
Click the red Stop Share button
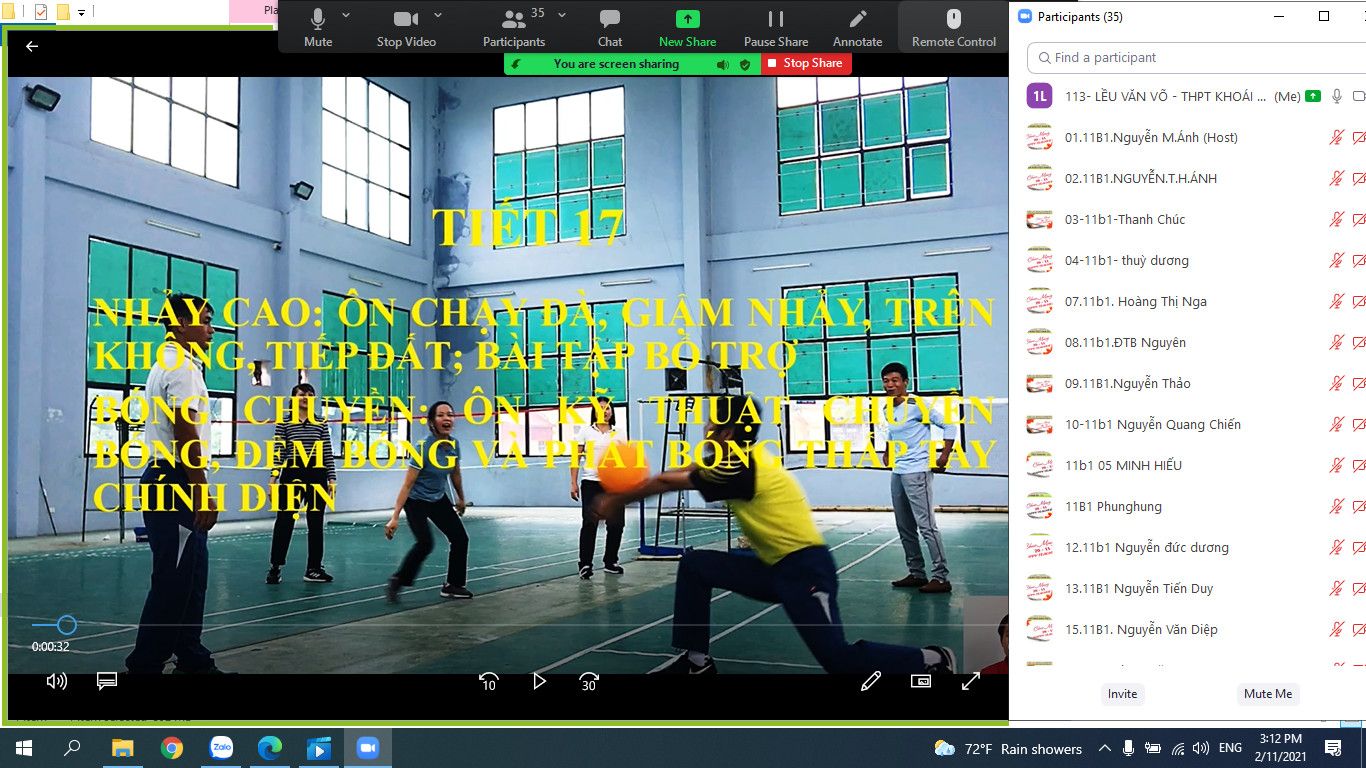[805, 63]
